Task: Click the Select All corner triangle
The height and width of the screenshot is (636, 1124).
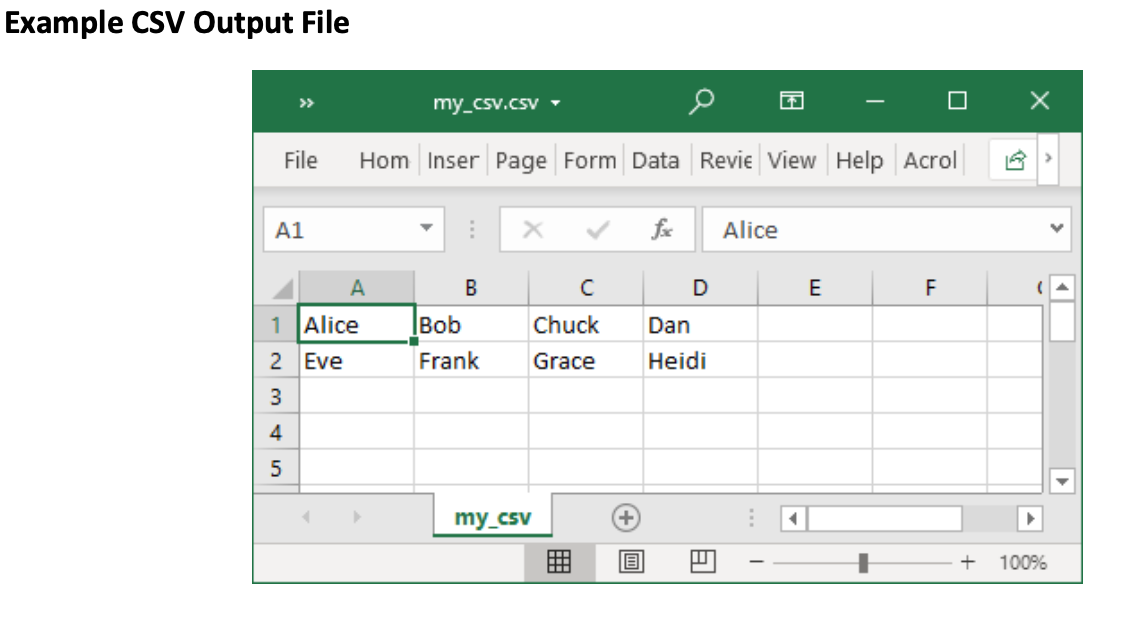Action: [x=282, y=288]
